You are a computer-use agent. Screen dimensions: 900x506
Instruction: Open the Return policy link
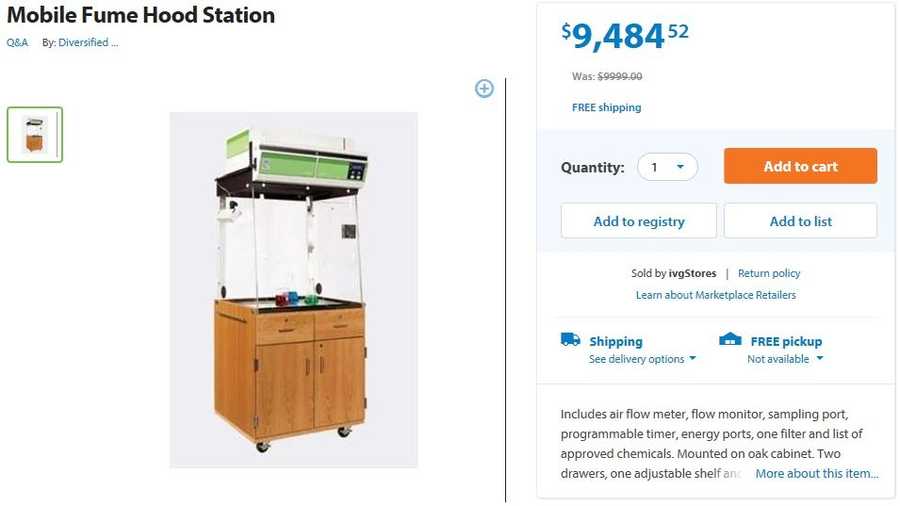(769, 273)
